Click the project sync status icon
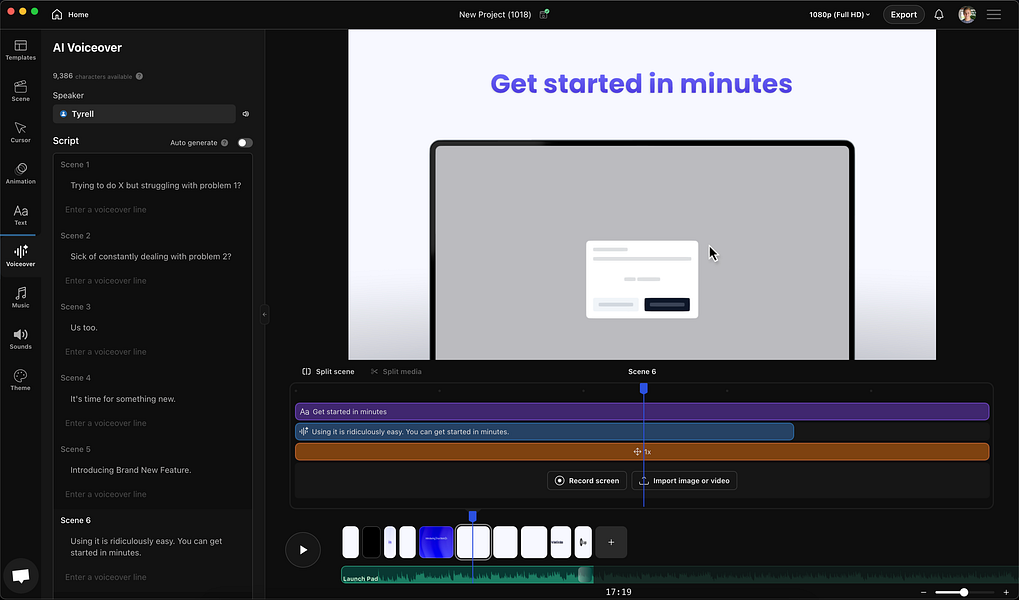 [544, 14]
